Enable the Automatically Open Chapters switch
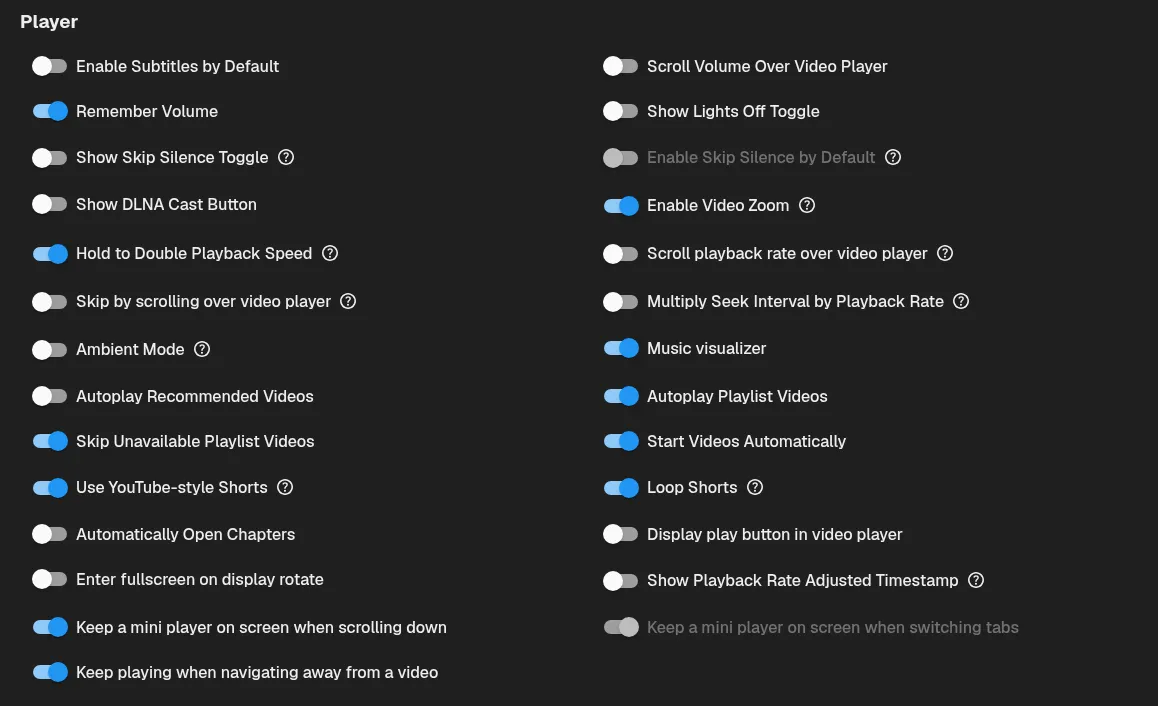This screenshot has height=706, width=1158. [x=49, y=535]
